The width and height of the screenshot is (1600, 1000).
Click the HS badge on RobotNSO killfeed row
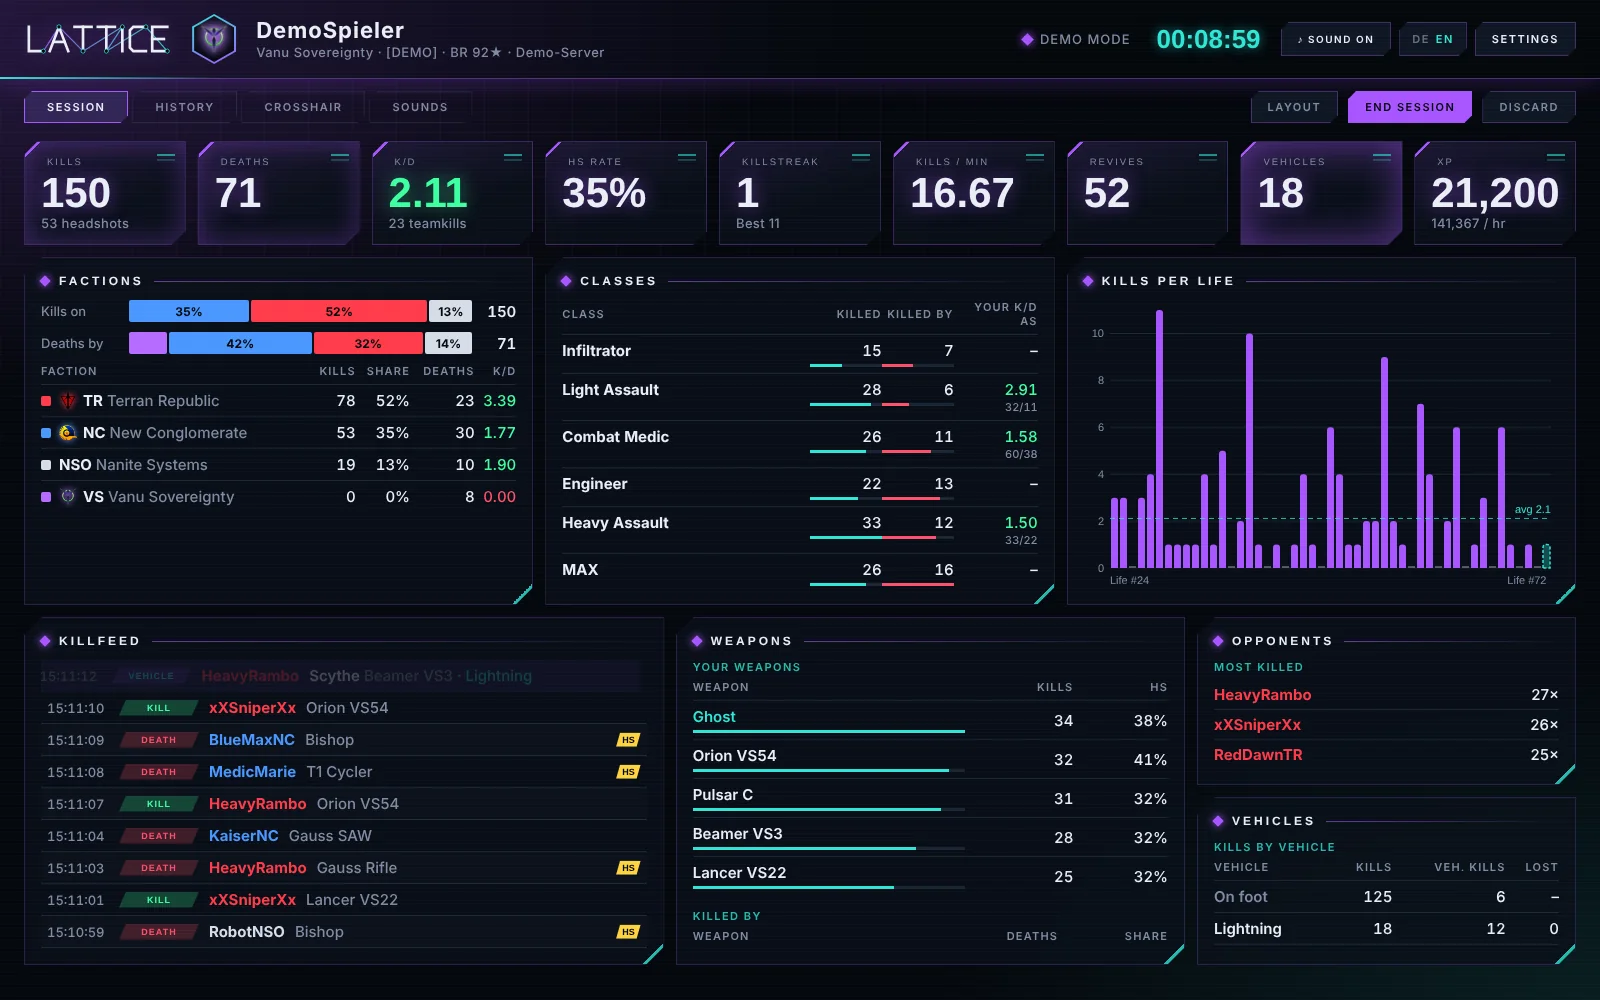[x=628, y=932]
